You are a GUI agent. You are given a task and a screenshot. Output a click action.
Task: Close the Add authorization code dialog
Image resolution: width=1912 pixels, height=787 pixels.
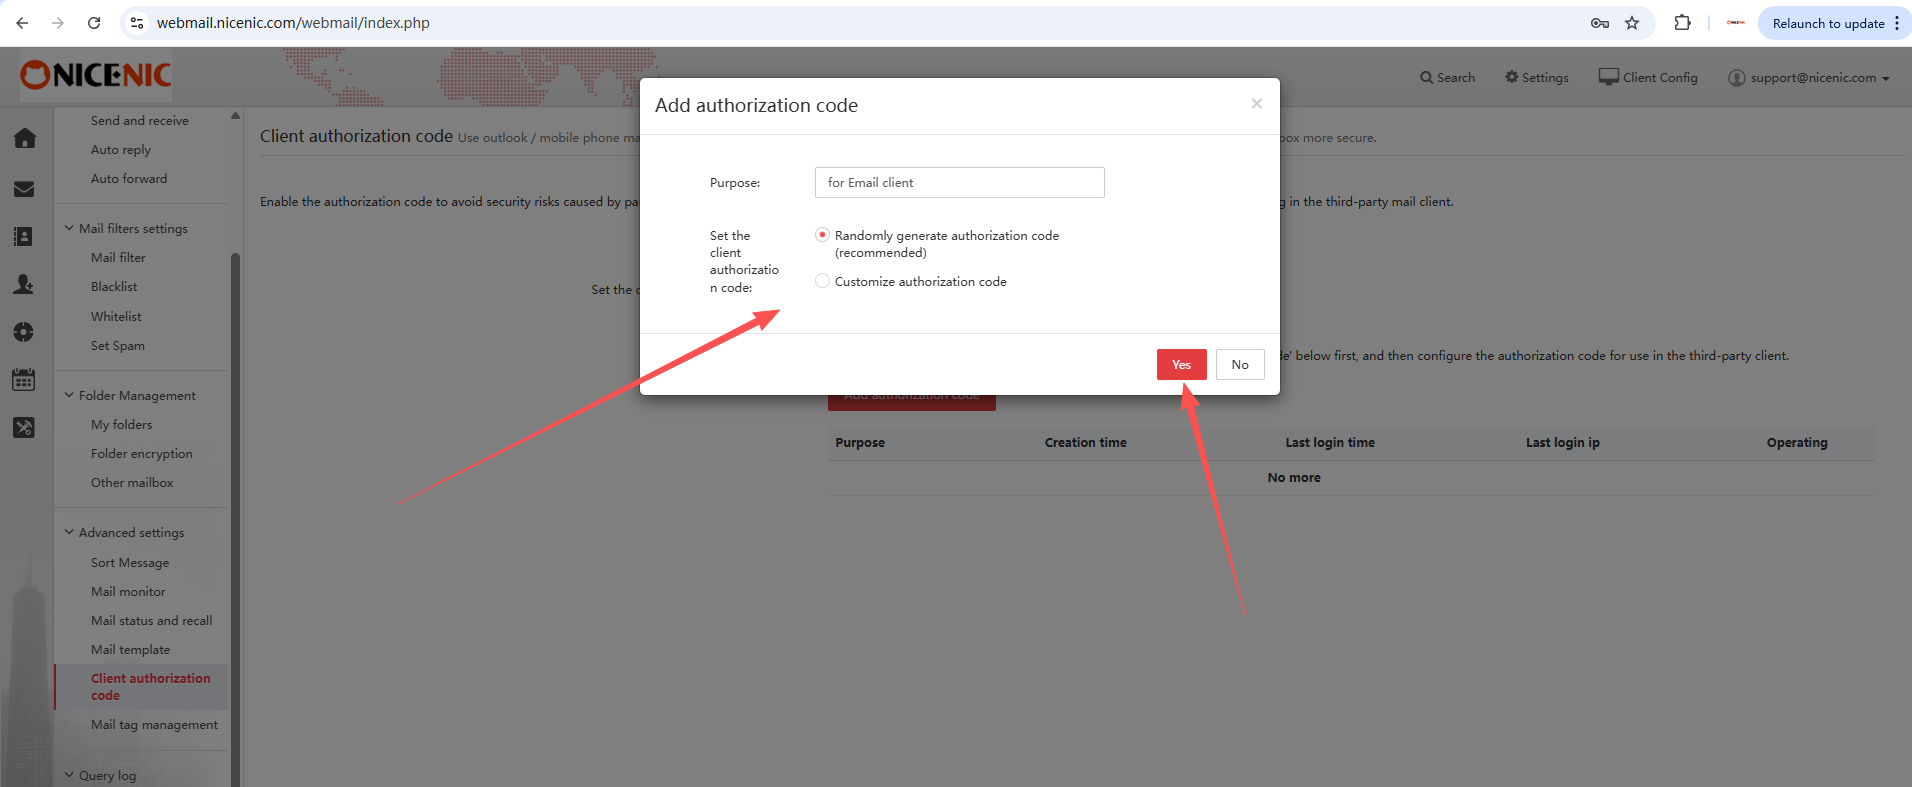tap(1257, 104)
